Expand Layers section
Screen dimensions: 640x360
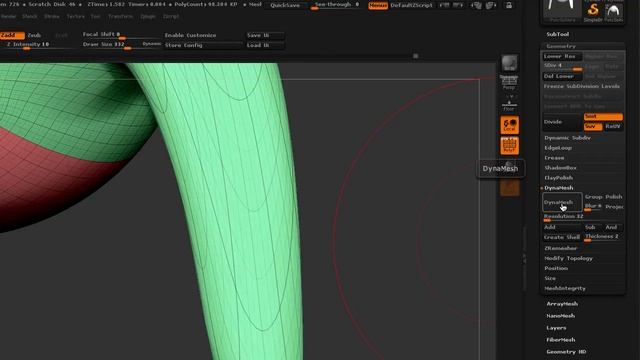[x=556, y=328]
